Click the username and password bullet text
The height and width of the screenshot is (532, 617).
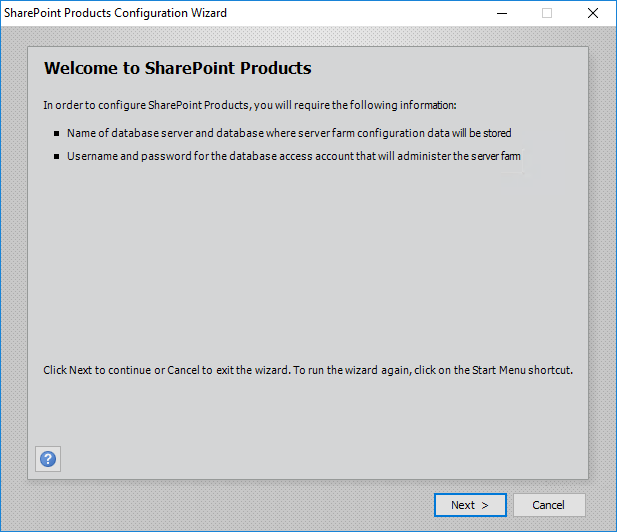tap(293, 157)
